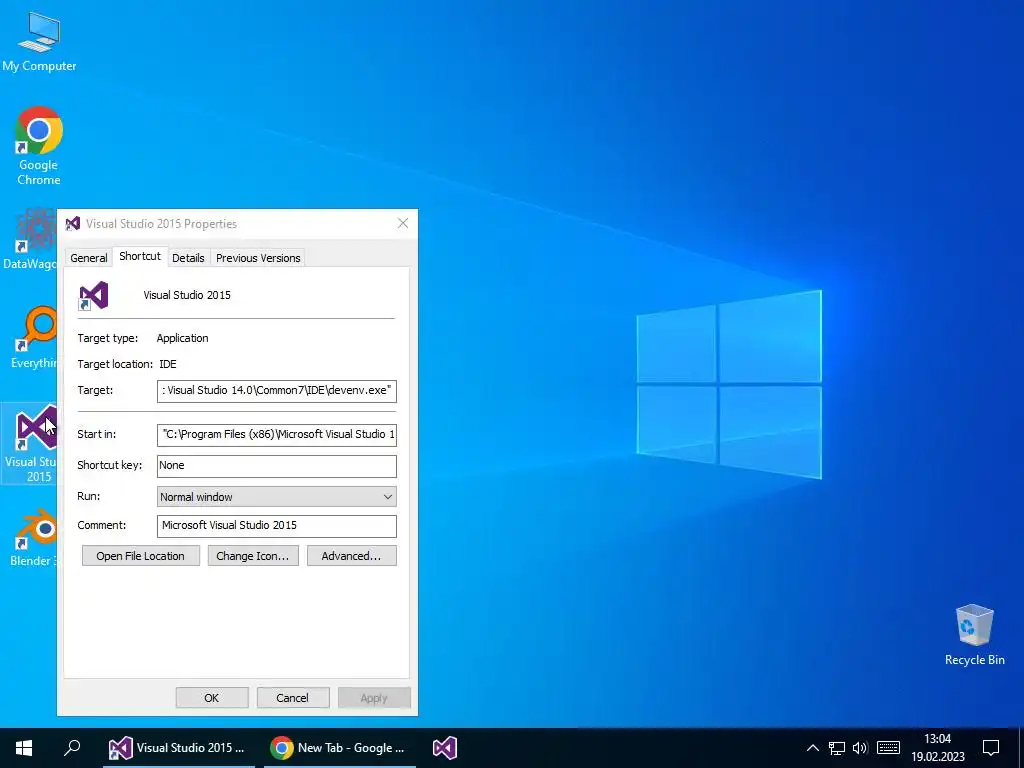Image resolution: width=1024 pixels, height=768 pixels.
Task: Select the DataWagon desktop shortcut
Action: click(29, 238)
